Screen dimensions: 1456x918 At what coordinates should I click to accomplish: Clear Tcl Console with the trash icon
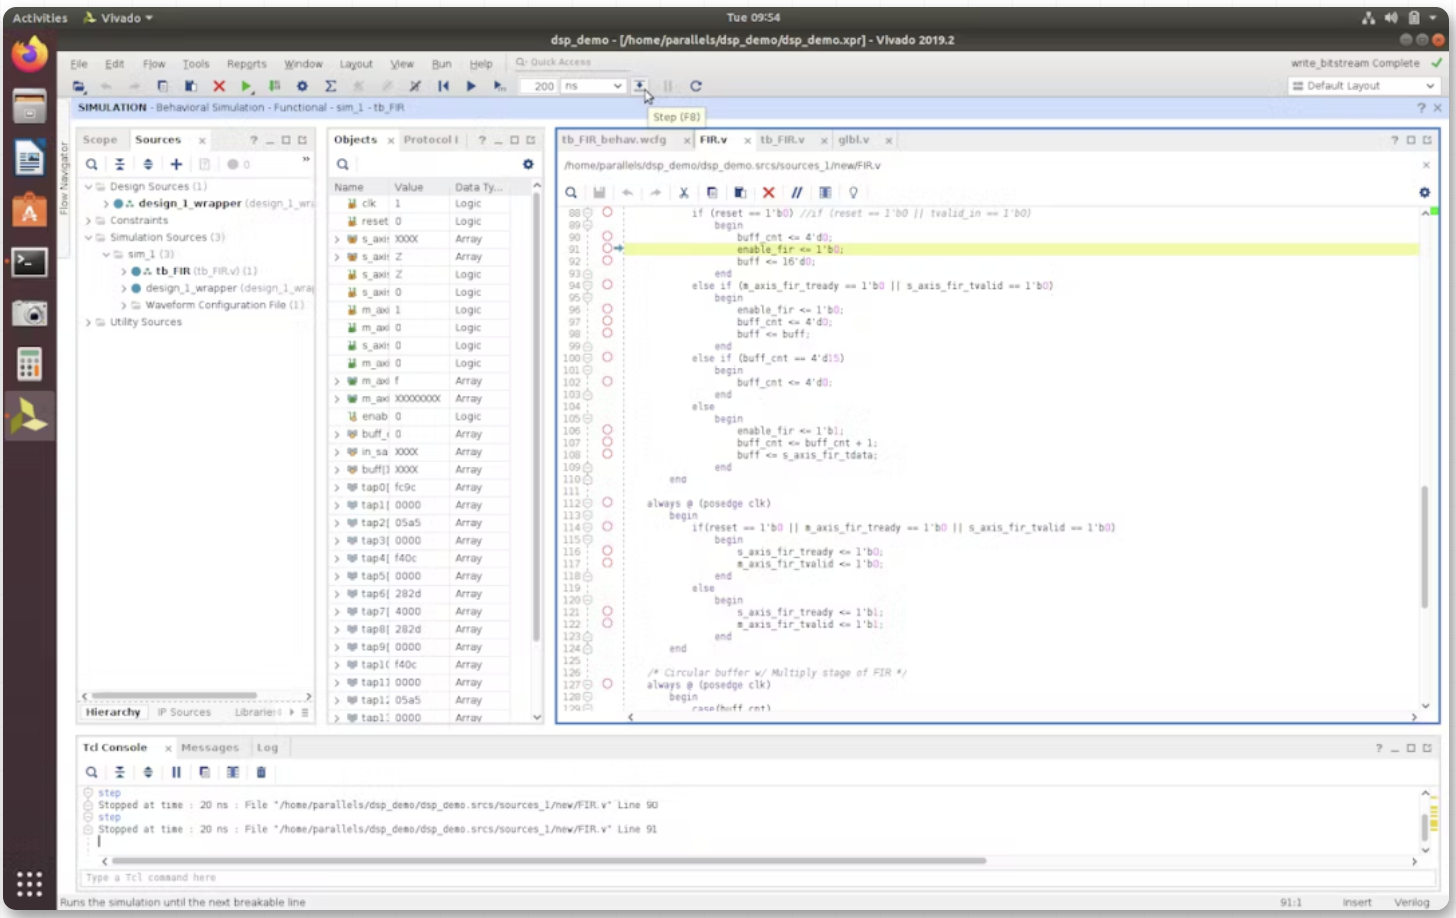point(261,772)
